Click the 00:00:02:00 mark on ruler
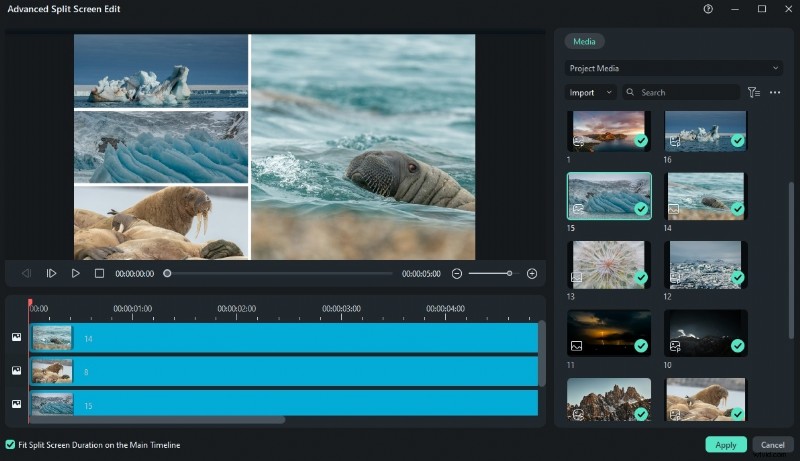Viewport: 800px width, 461px height. (236, 309)
